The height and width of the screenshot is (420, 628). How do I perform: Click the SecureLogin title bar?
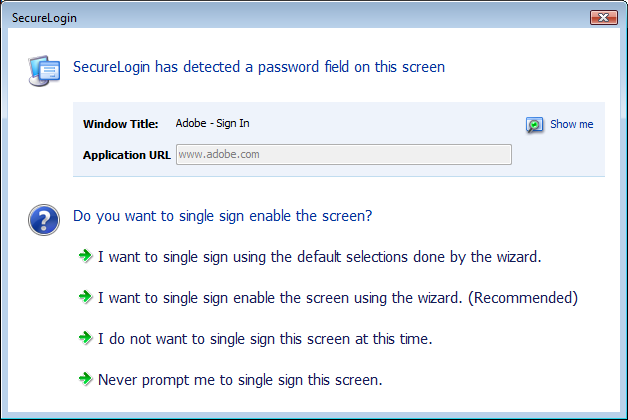pos(300,17)
